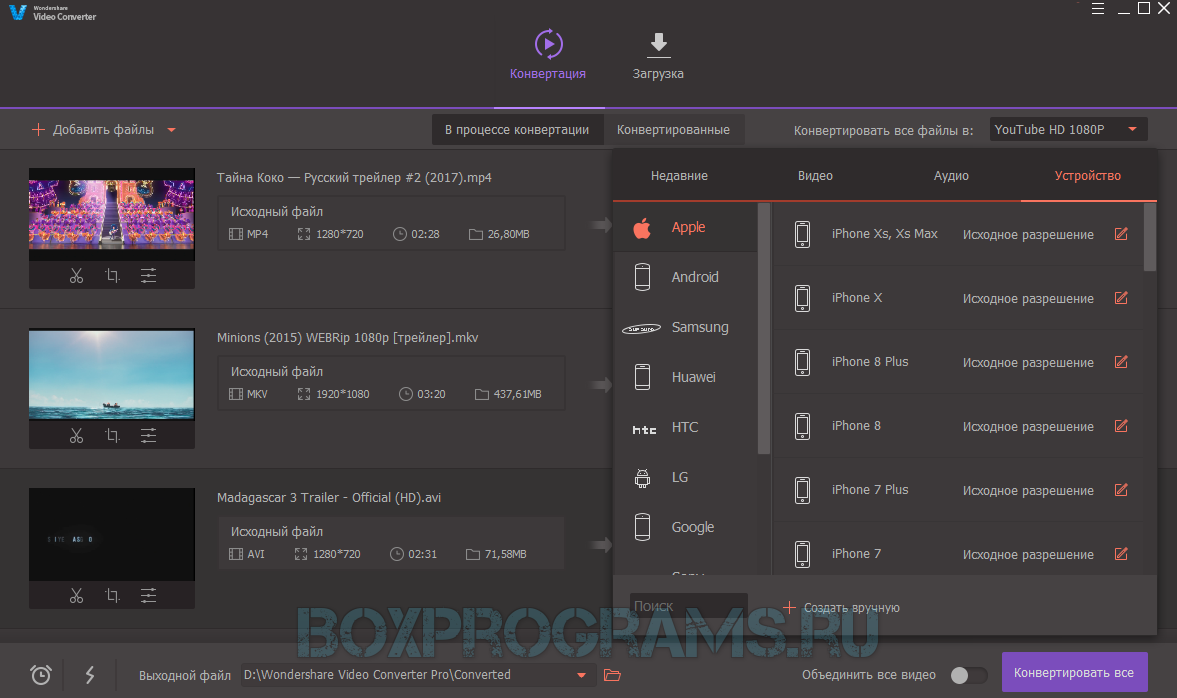Click the Поиск search field
1177x698 pixels.
(x=688, y=606)
